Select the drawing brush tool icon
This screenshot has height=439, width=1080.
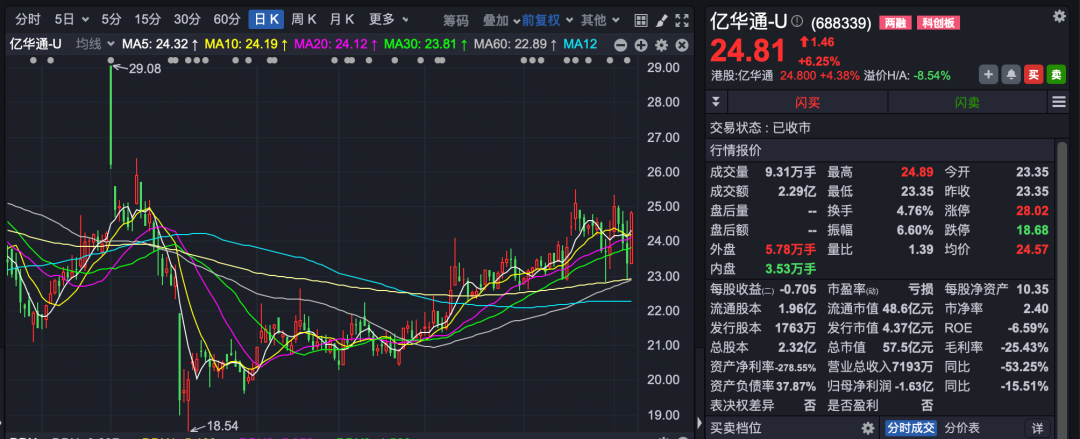click(660, 20)
